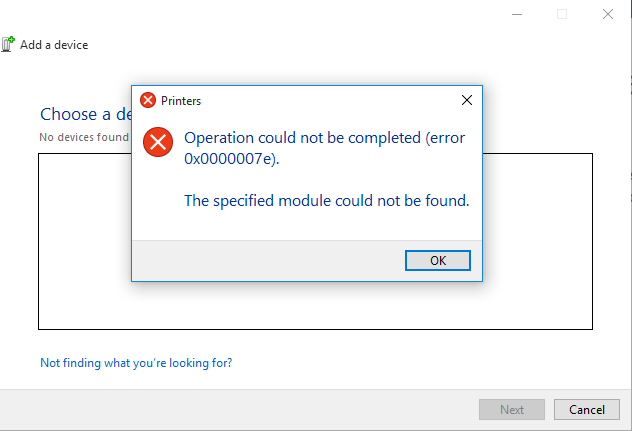Click the 'No devices found' status text
This screenshot has width=632, height=431.
84,137
